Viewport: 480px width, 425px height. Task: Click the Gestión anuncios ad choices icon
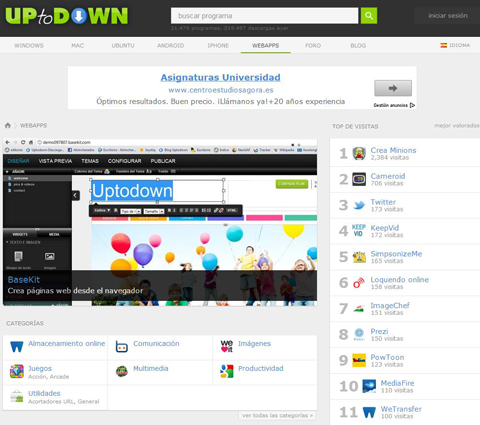(412, 105)
